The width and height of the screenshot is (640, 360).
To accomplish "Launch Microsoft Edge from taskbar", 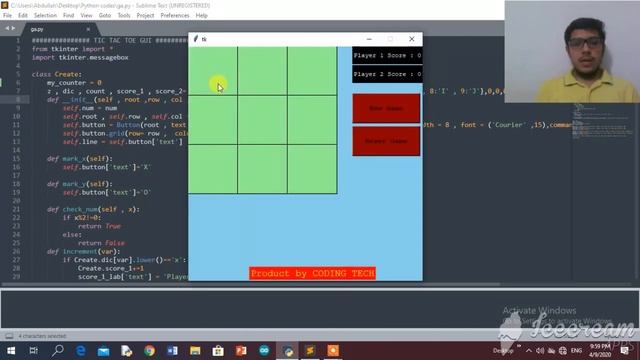I will (80, 351).
